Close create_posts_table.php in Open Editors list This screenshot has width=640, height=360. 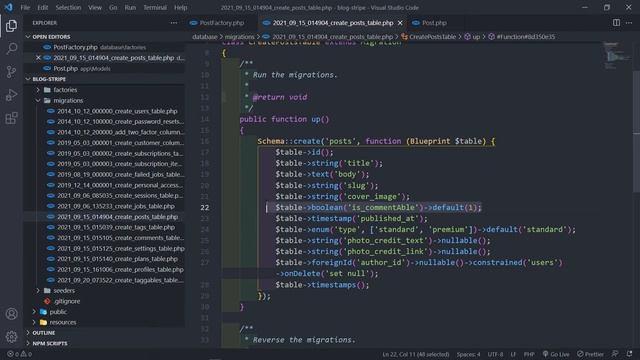point(38,58)
